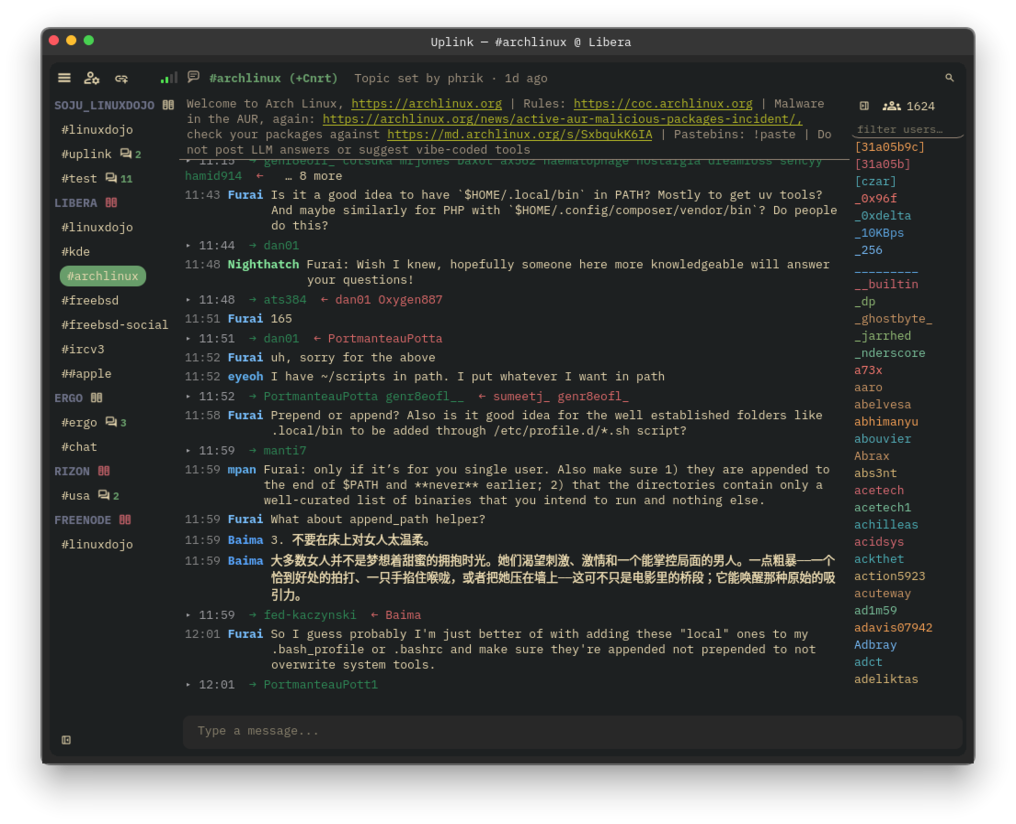Image resolution: width=1016 pixels, height=824 pixels.
Task: Click the unread messages icon on #usa
Action: coord(104,496)
